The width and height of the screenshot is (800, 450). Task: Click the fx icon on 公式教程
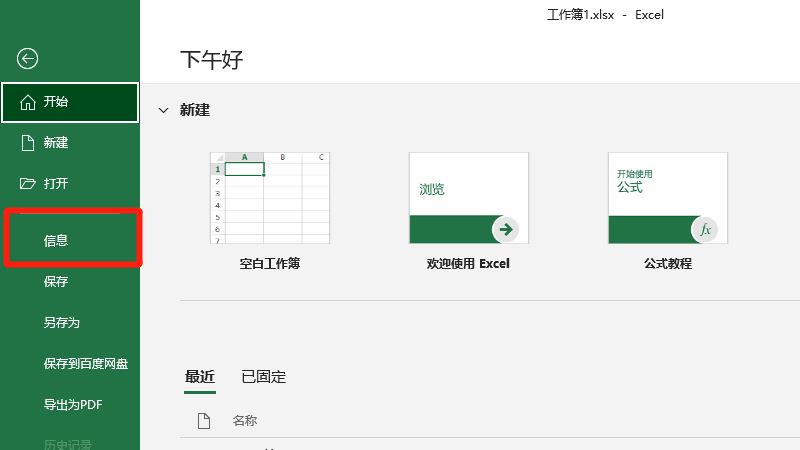[x=704, y=229]
